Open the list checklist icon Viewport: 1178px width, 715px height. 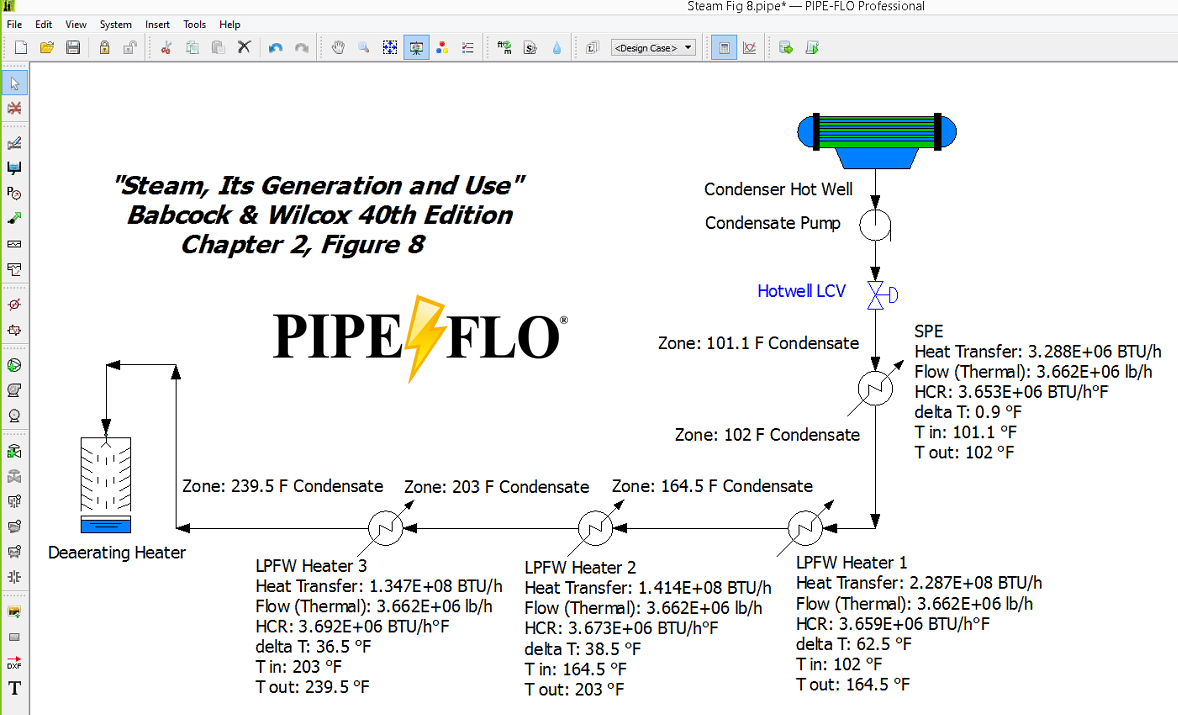tap(468, 47)
